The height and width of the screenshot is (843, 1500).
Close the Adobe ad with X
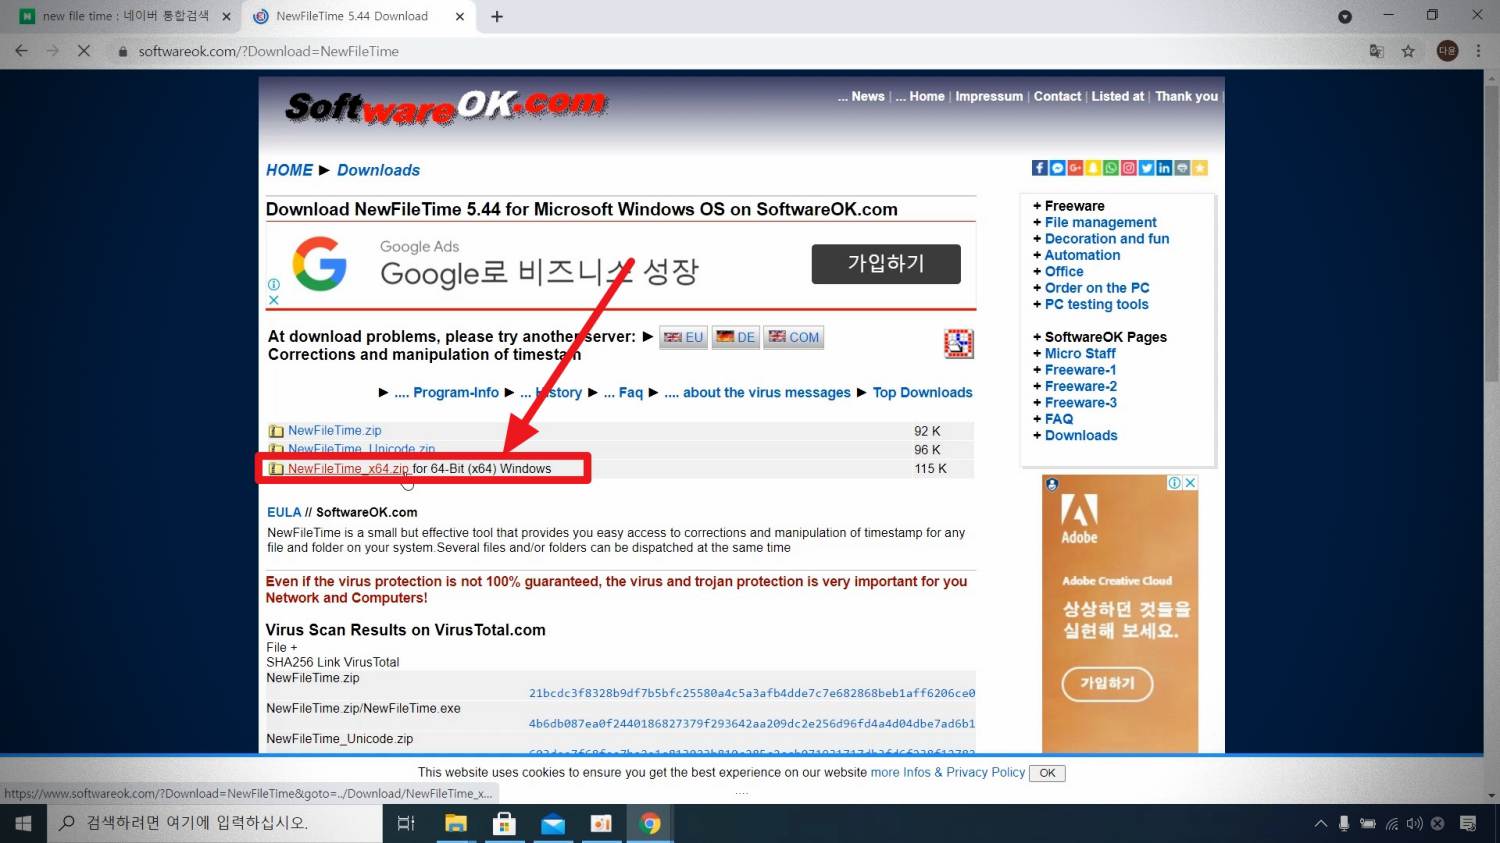pos(1190,483)
